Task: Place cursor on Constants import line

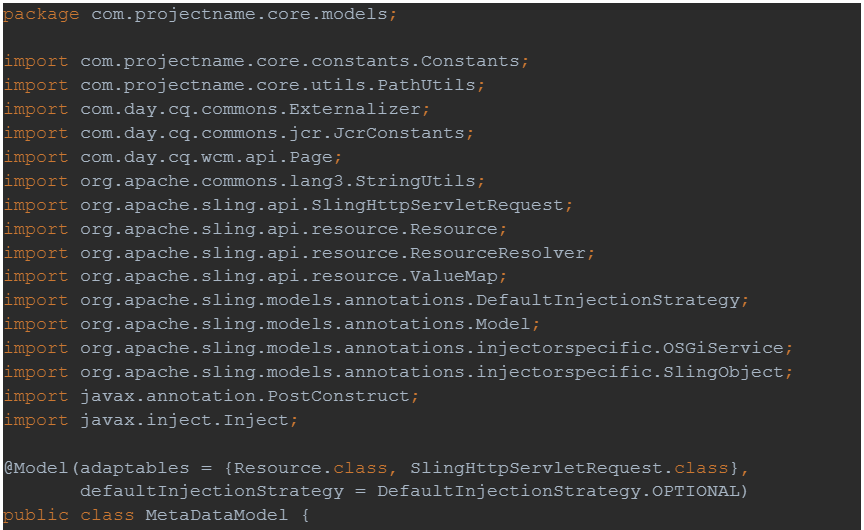Action: pos(266,61)
